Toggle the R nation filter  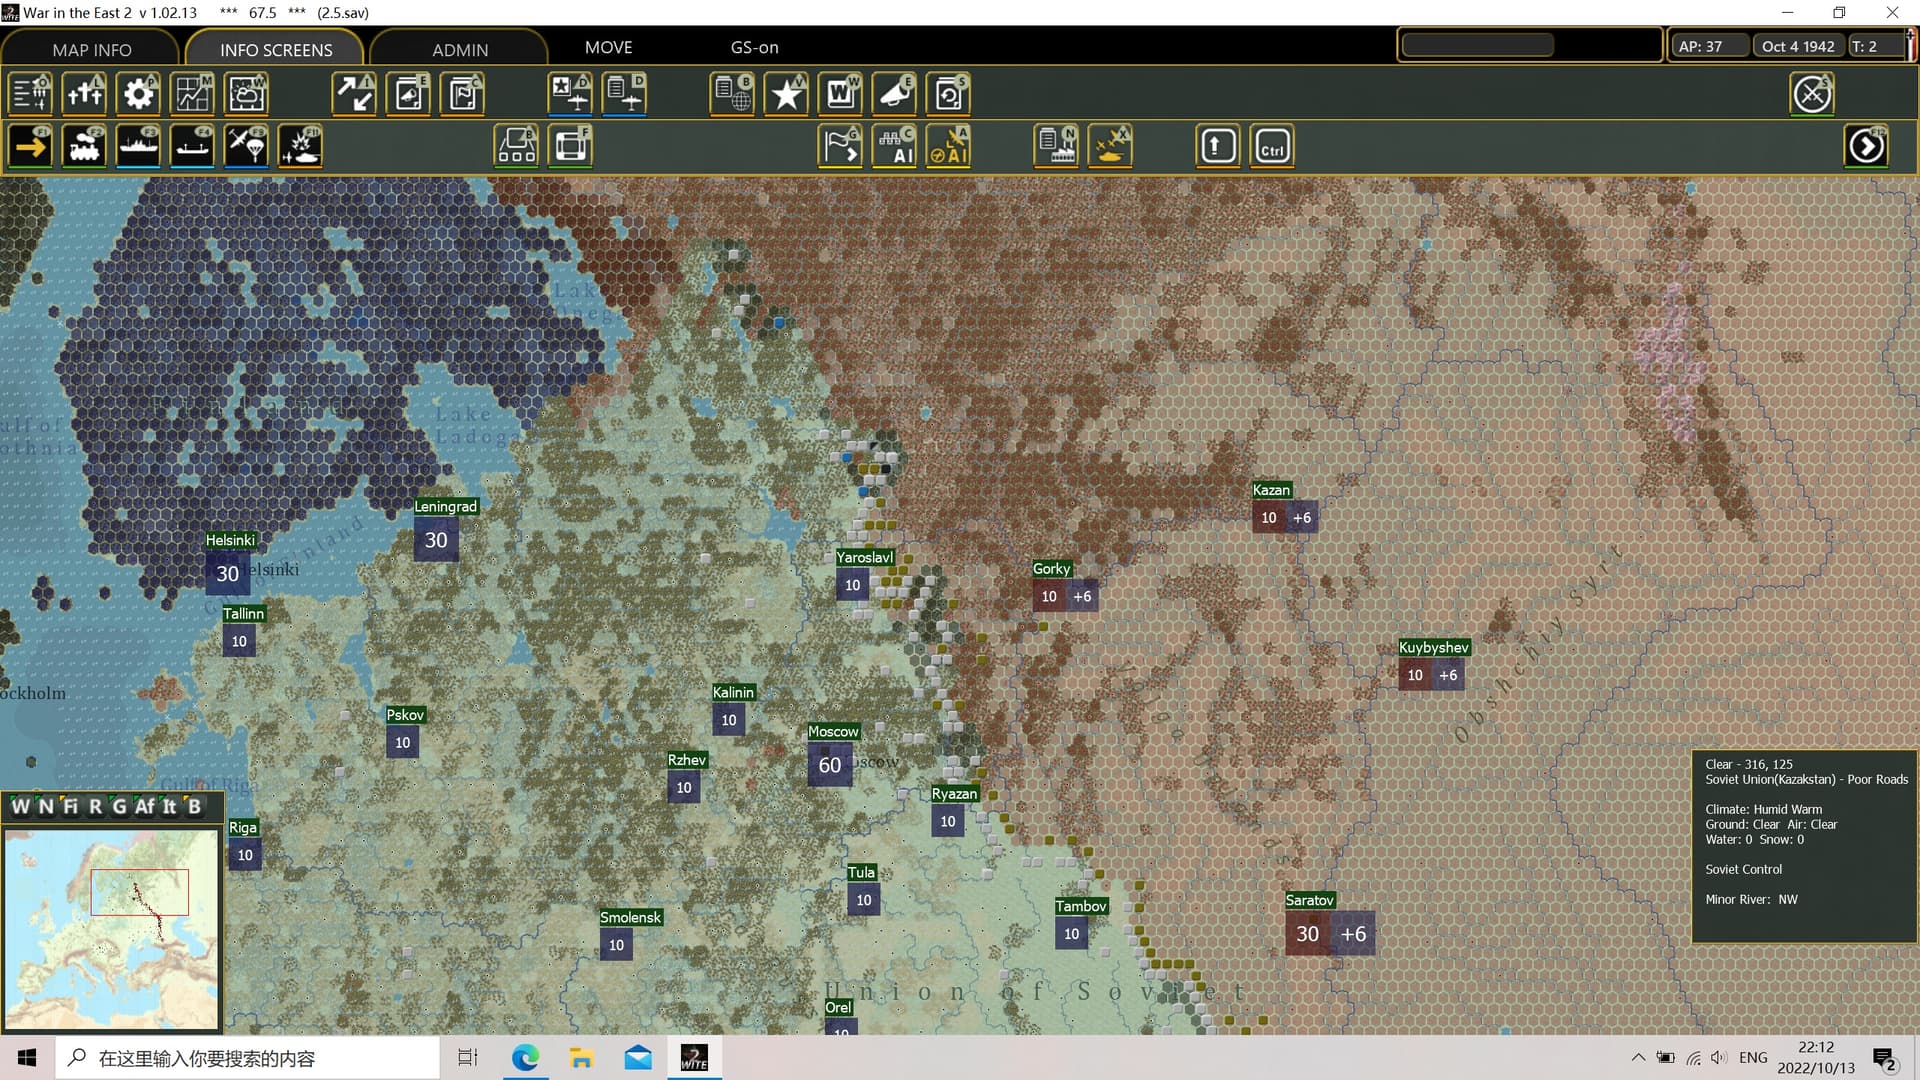coord(95,806)
